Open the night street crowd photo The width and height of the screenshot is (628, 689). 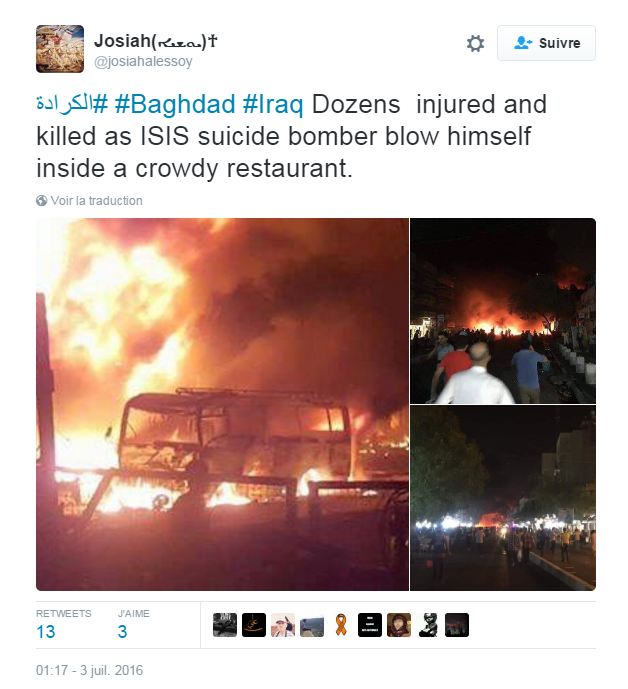[x=503, y=498]
